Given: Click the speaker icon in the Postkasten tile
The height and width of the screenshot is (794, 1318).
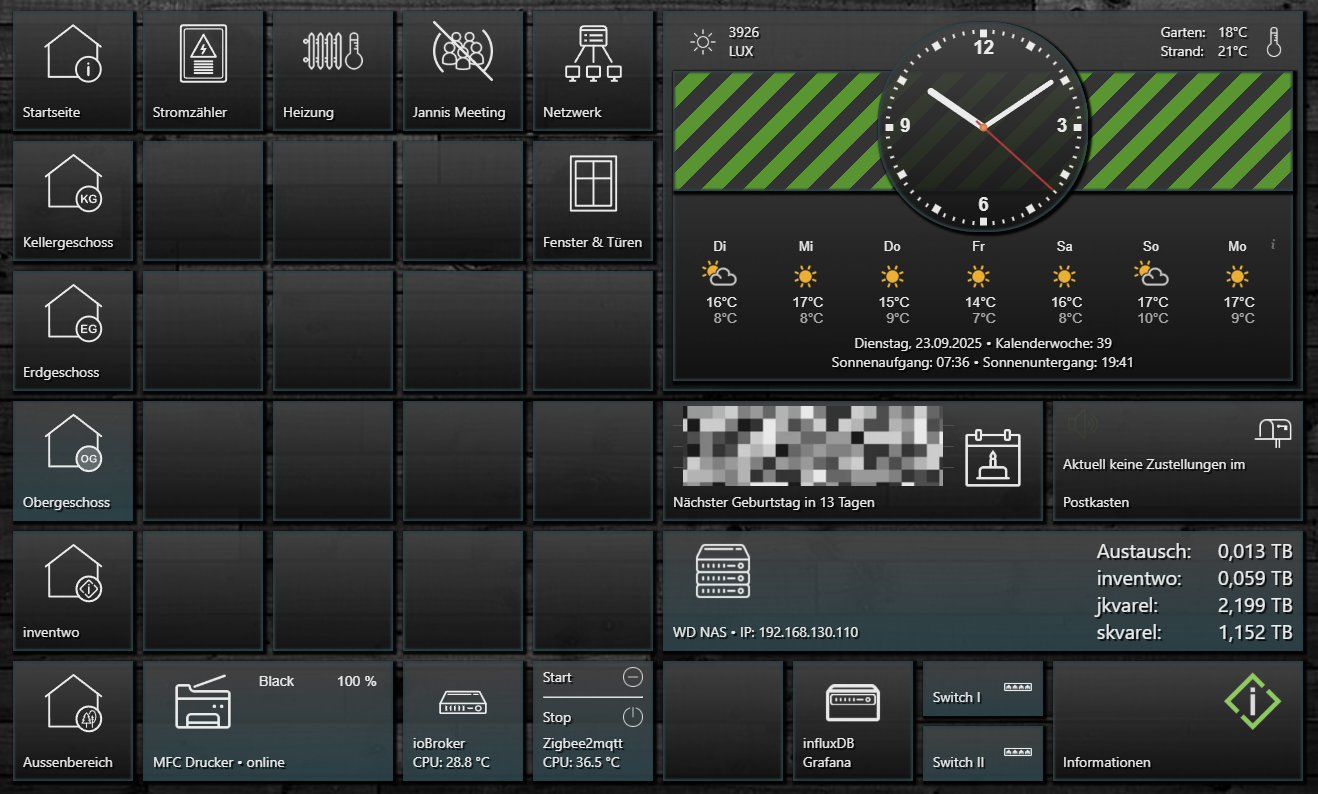Looking at the screenshot, I should (1081, 425).
